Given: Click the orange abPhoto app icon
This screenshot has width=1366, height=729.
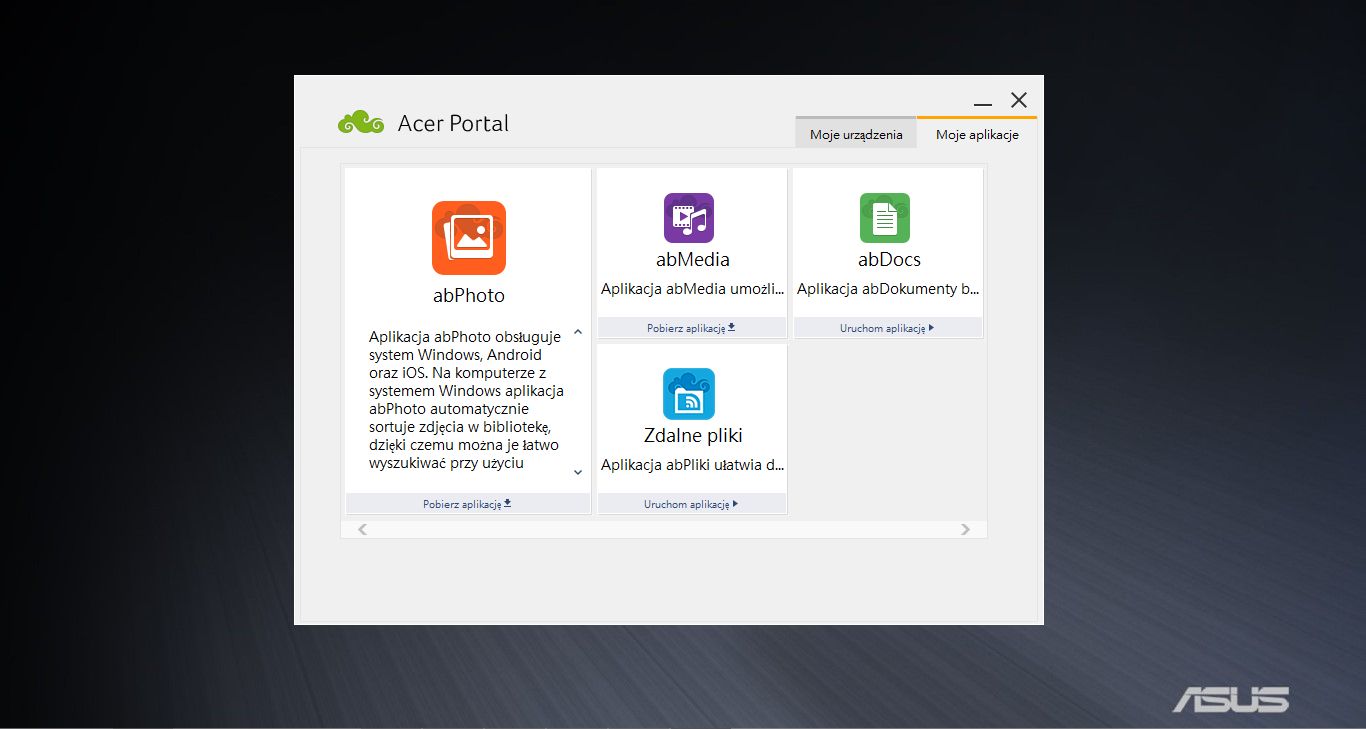Looking at the screenshot, I should coord(469,238).
